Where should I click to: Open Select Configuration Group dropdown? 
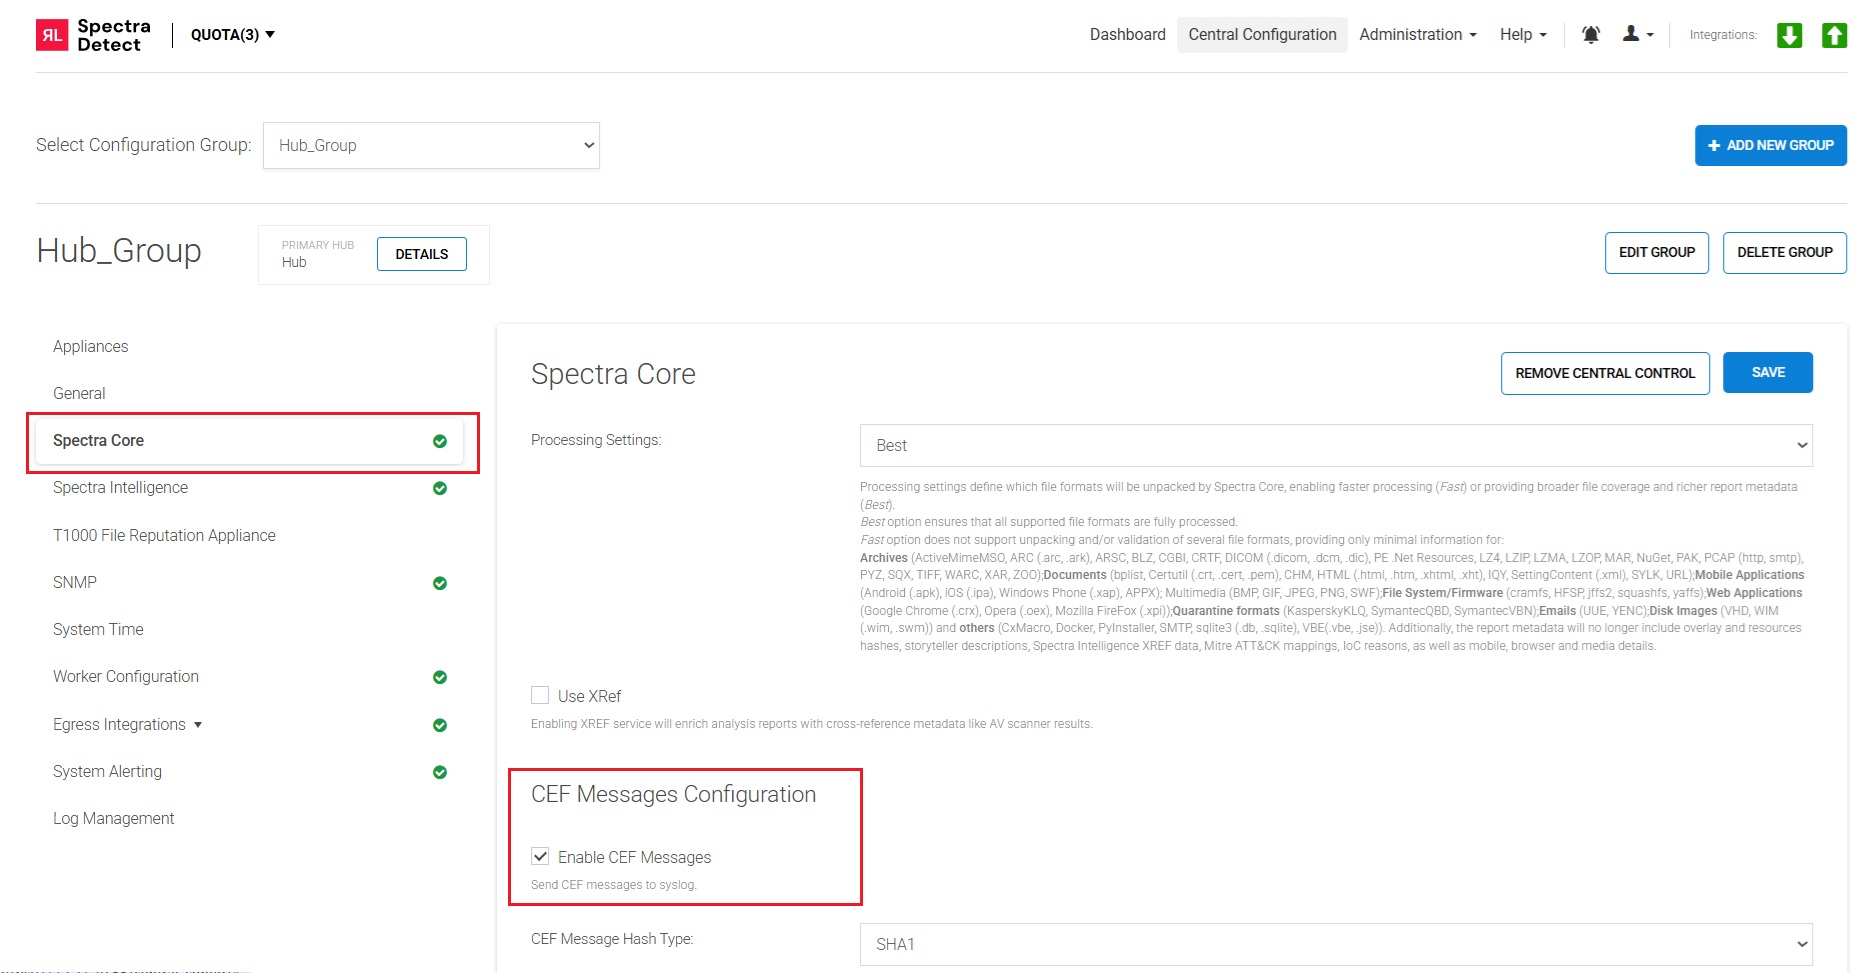click(x=431, y=145)
